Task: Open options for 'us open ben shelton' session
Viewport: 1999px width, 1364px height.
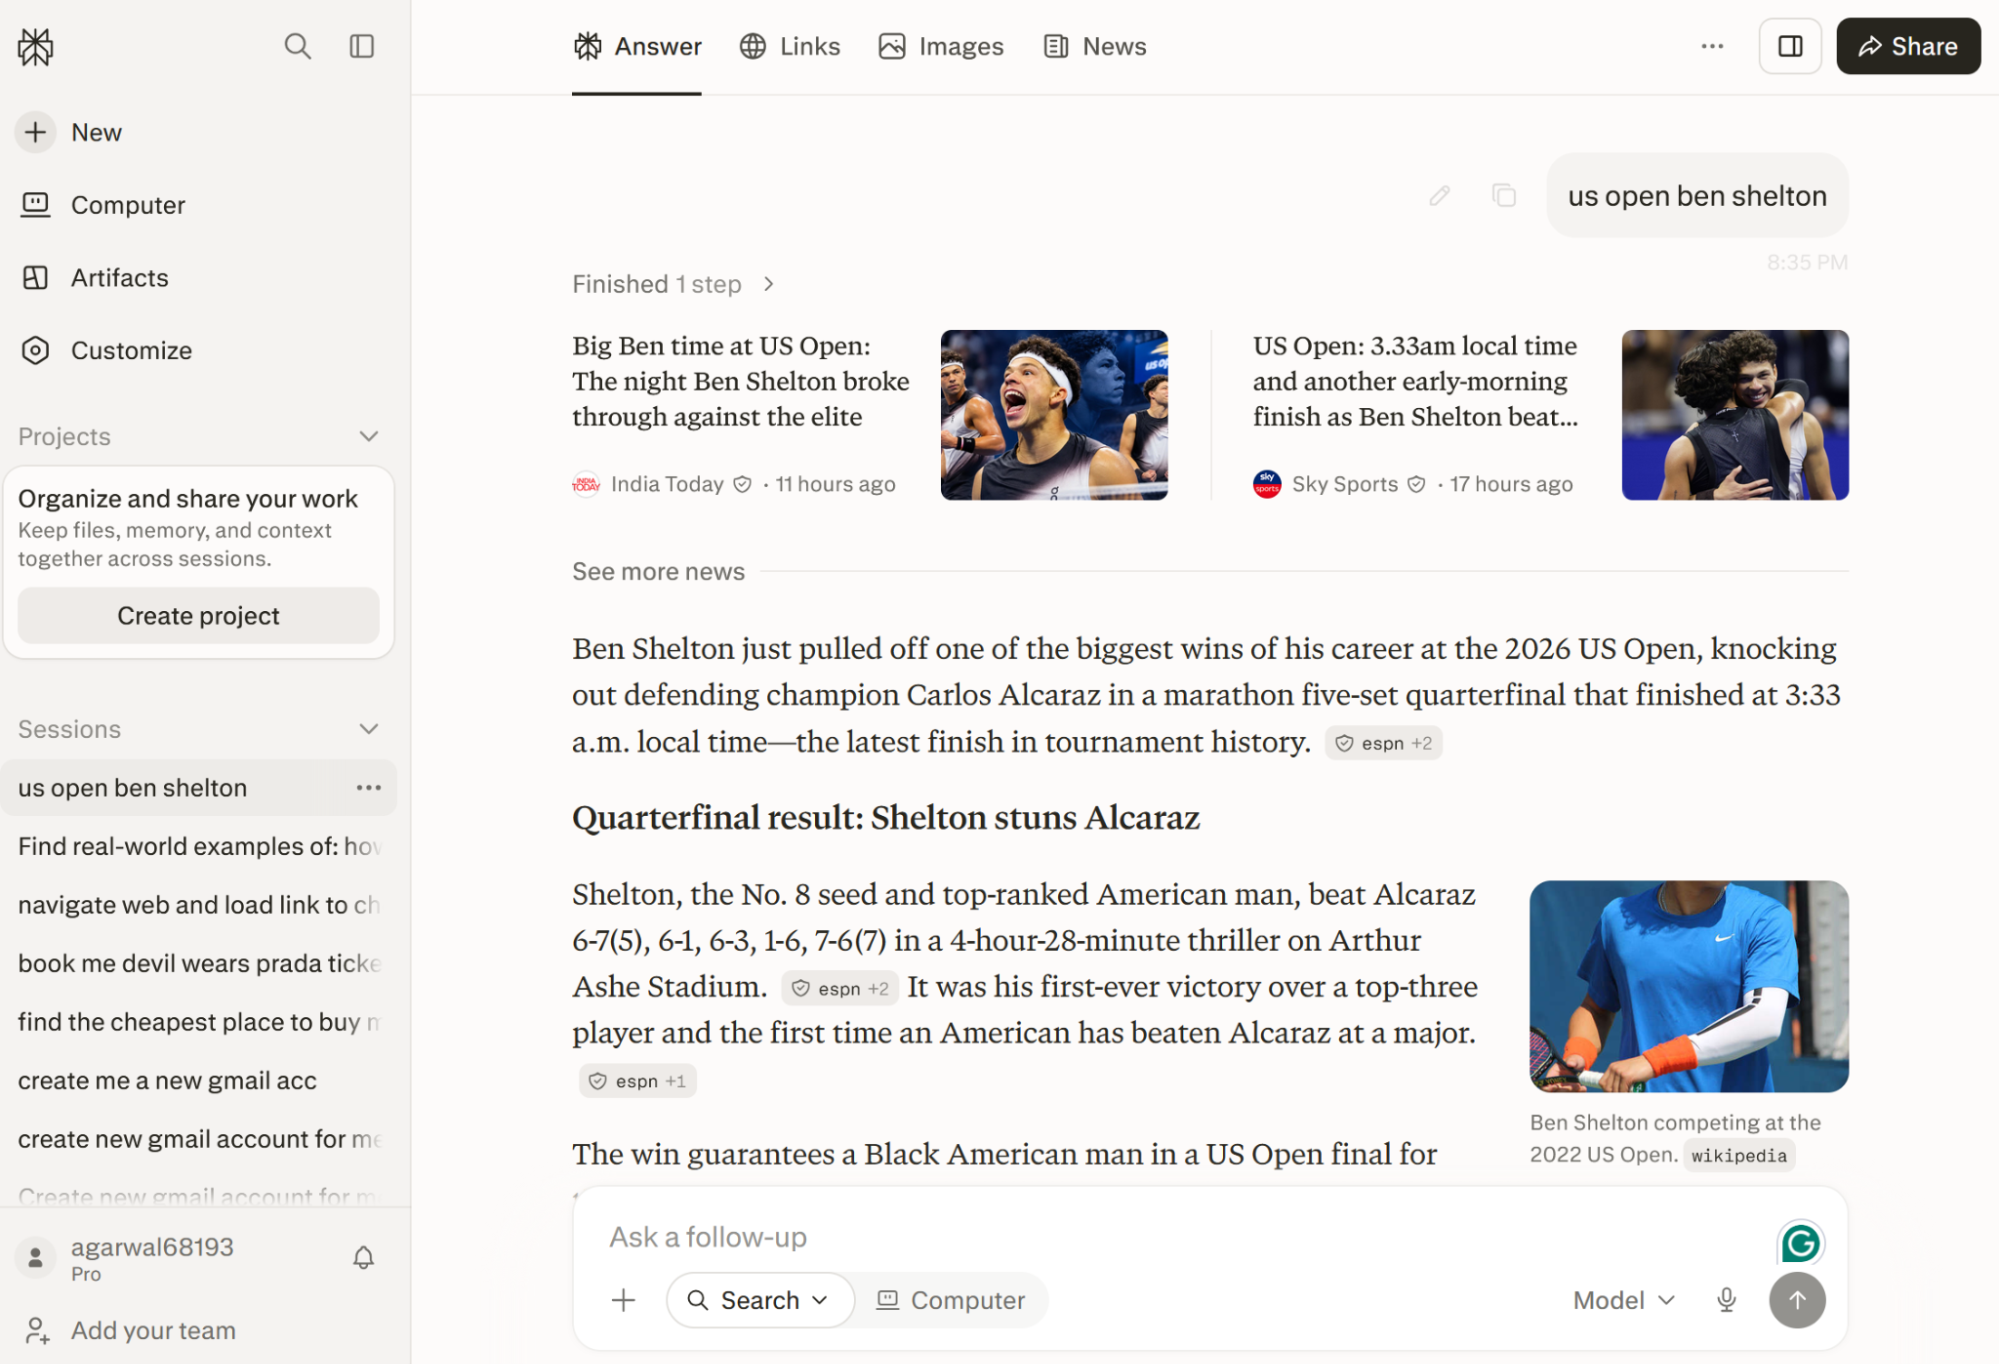Action: click(x=368, y=788)
